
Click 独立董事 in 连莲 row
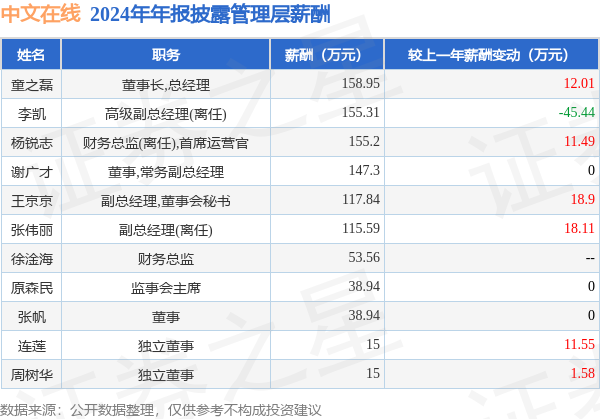[x=166, y=346]
